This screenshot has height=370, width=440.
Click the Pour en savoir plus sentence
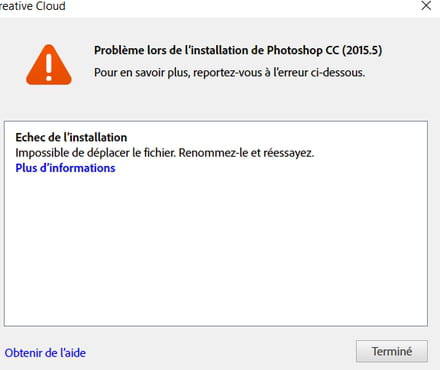pos(229,72)
